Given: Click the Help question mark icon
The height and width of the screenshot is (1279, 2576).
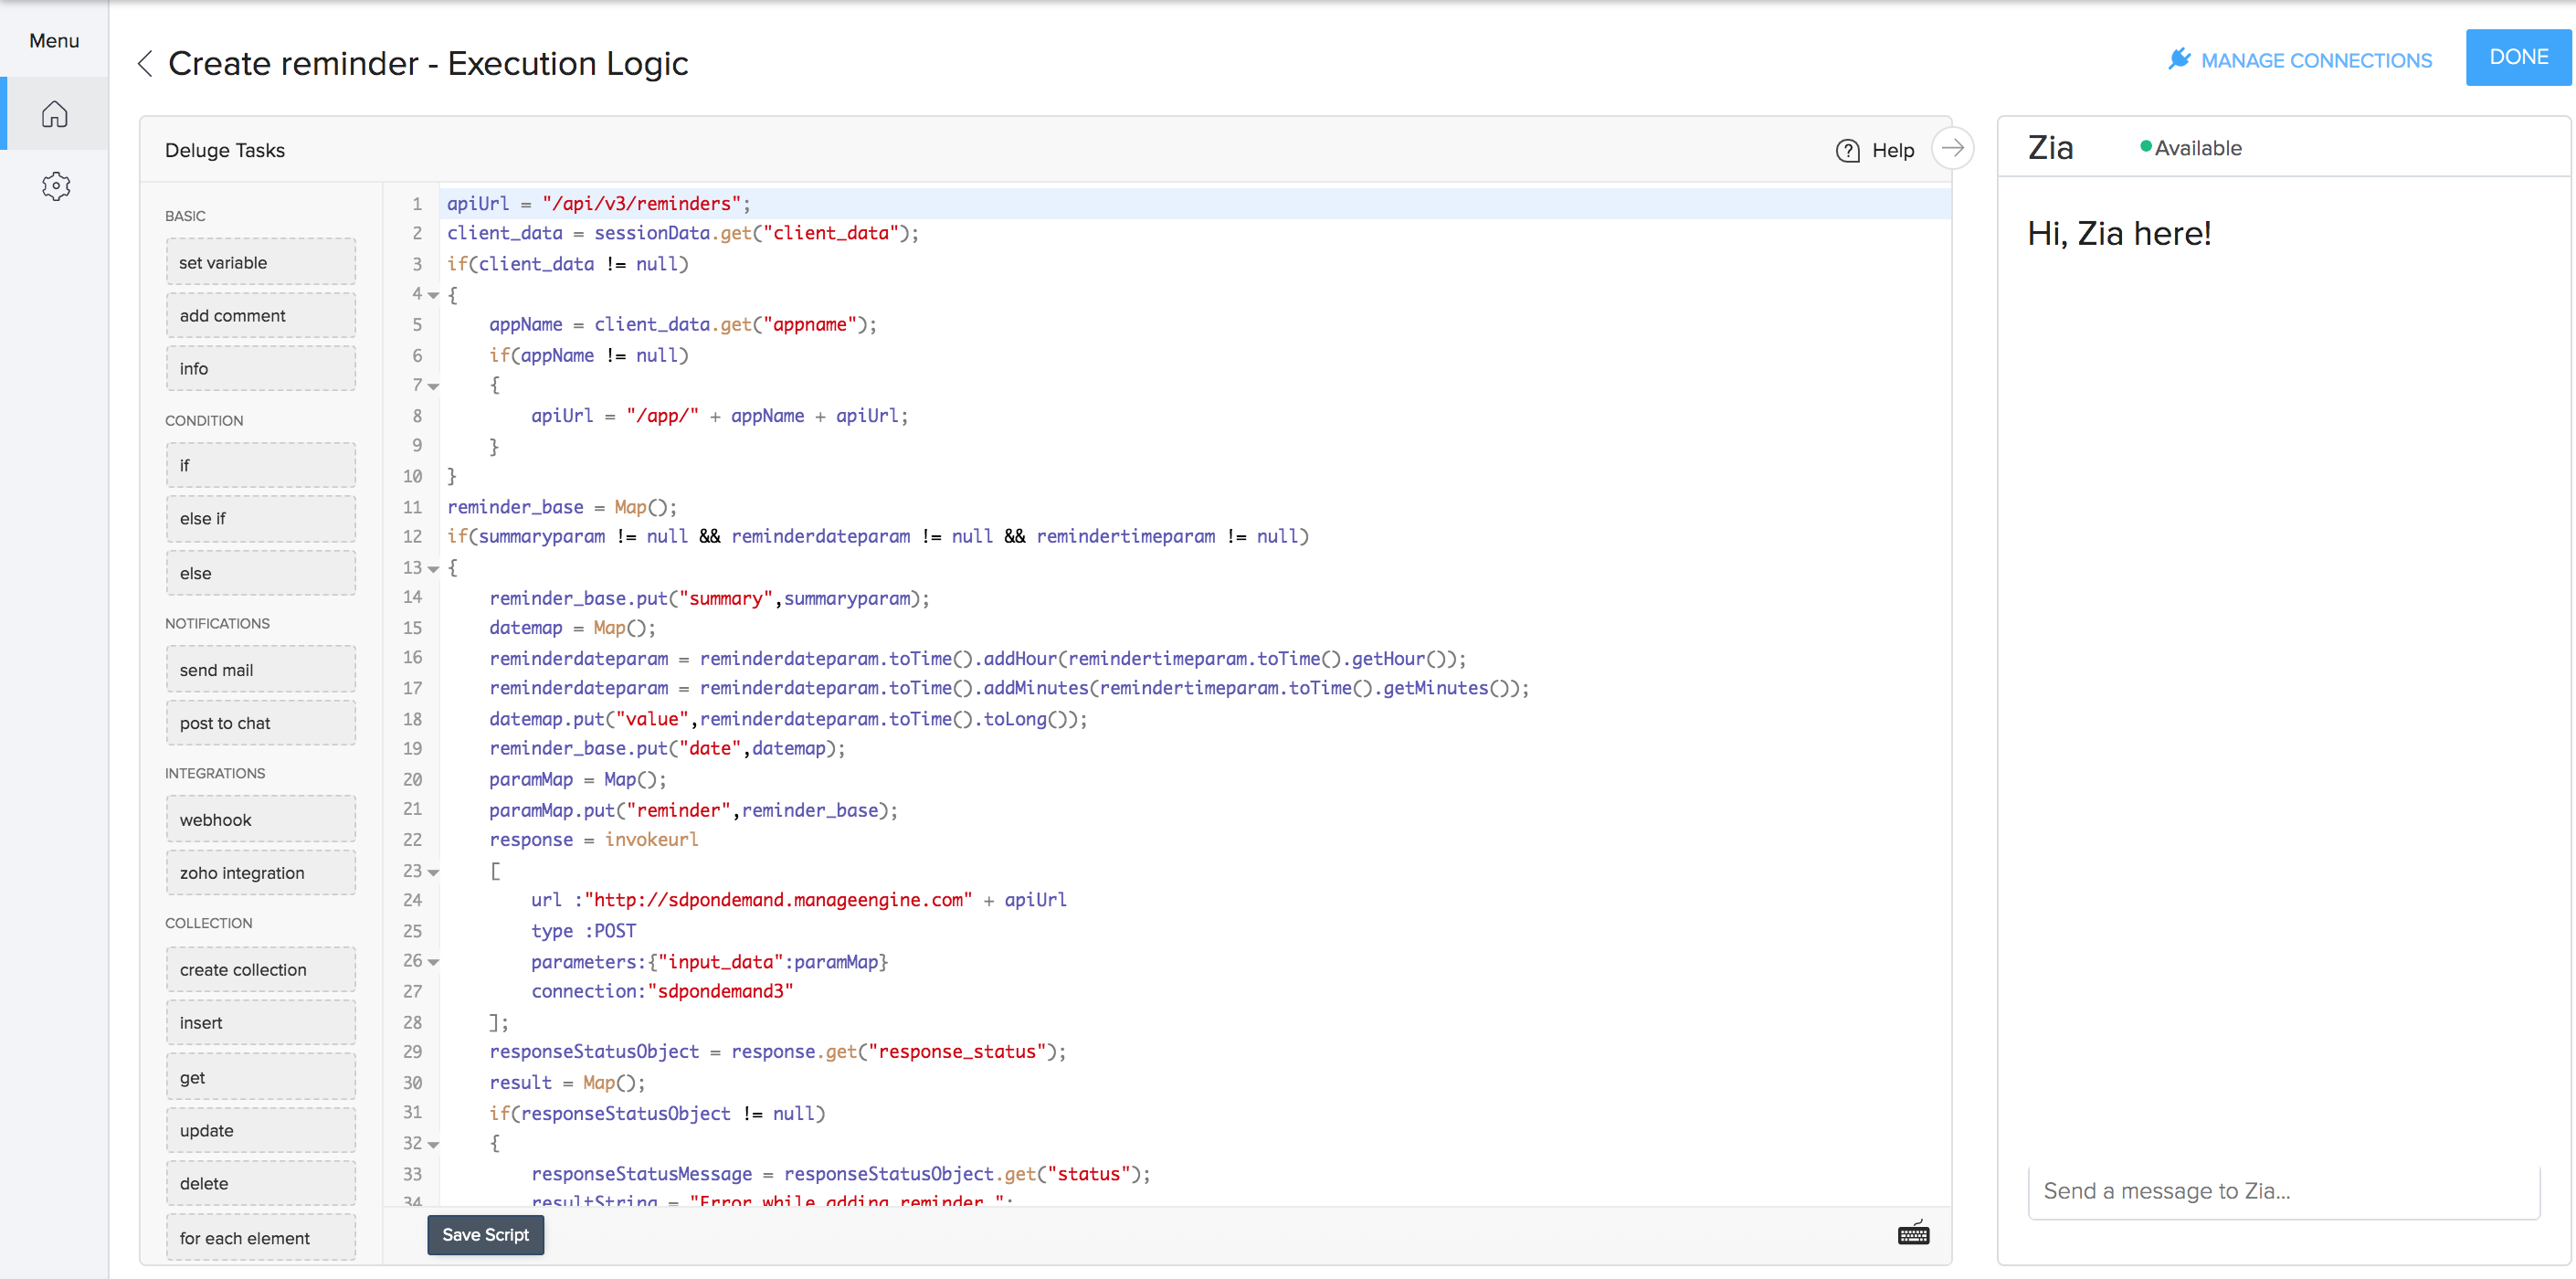Looking at the screenshot, I should click(x=1847, y=151).
